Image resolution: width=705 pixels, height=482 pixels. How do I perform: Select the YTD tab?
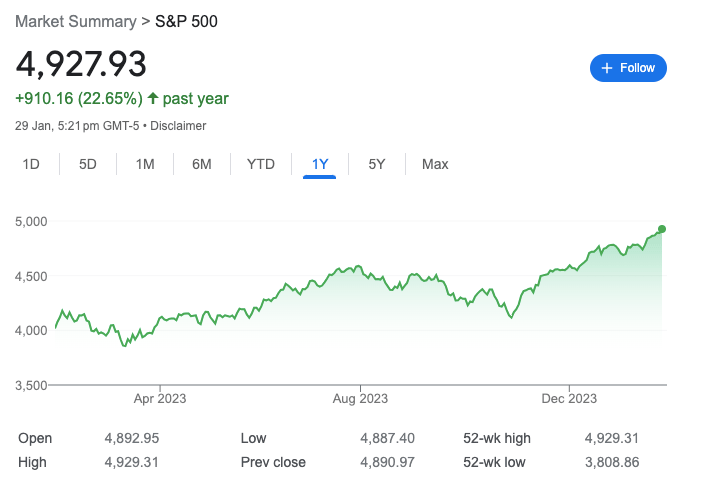click(260, 164)
